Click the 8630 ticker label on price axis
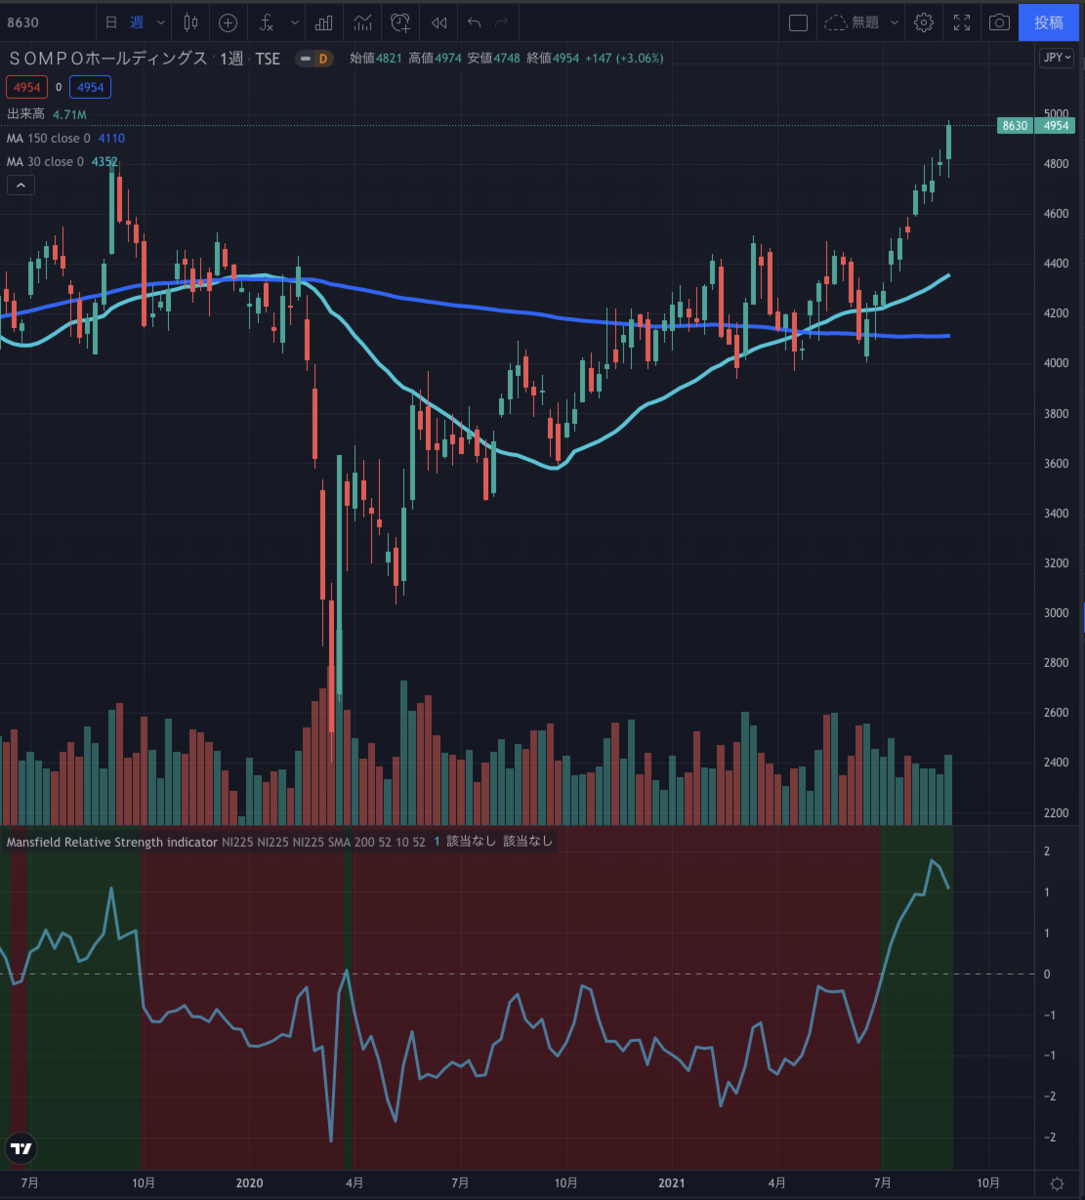This screenshot has height=1200, width=1085. click(x=1015, y=126)
